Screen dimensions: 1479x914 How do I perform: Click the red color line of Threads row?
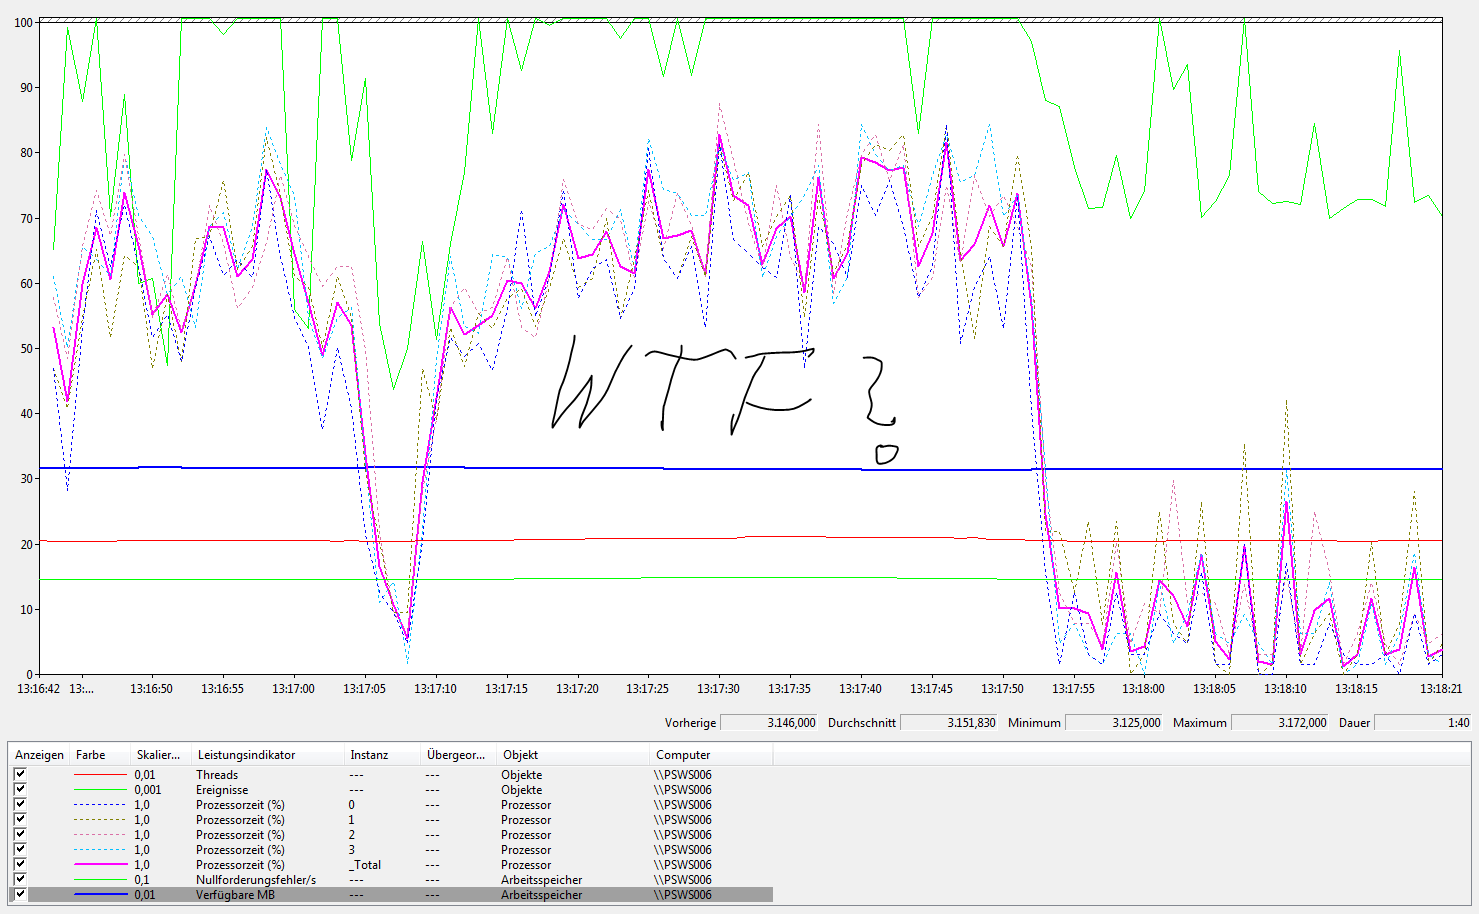[100, 775]
